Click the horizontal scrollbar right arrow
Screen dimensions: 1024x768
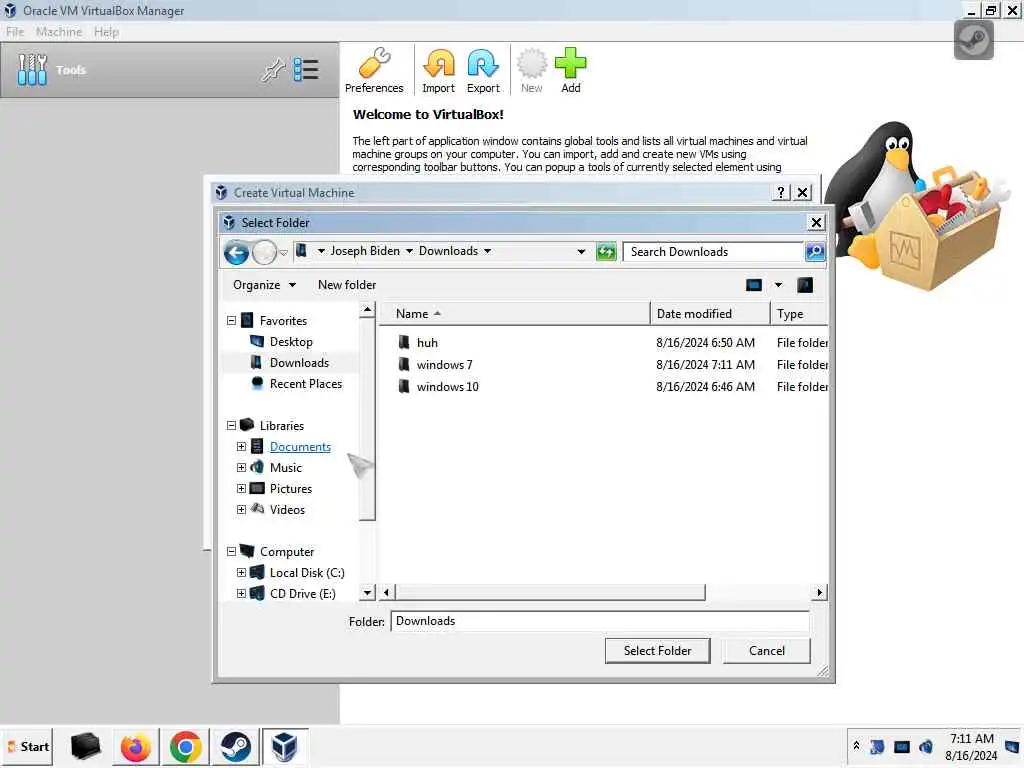point(820,592)
